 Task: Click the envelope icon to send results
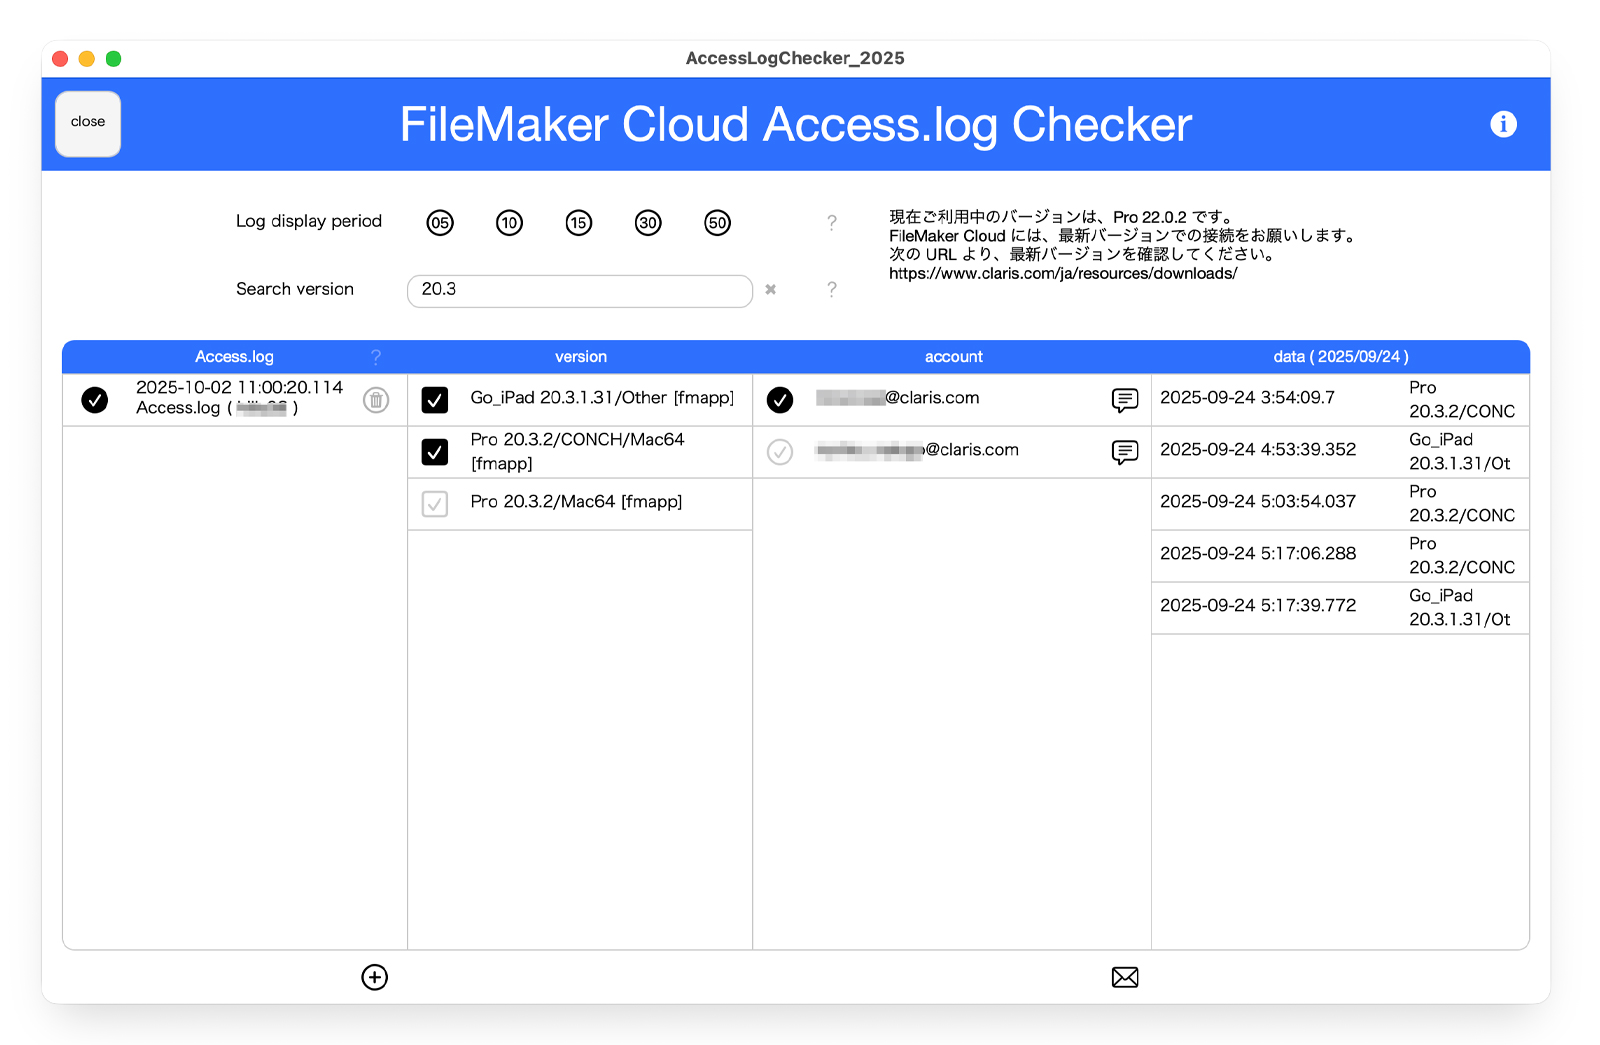pyautogui.click(x=1124, y=977)
